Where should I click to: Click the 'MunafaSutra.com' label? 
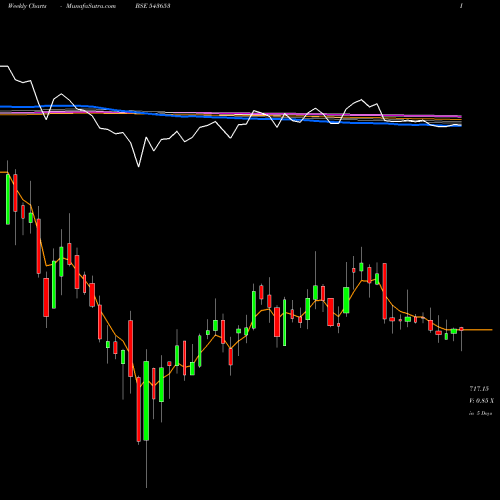coord(91,6)
